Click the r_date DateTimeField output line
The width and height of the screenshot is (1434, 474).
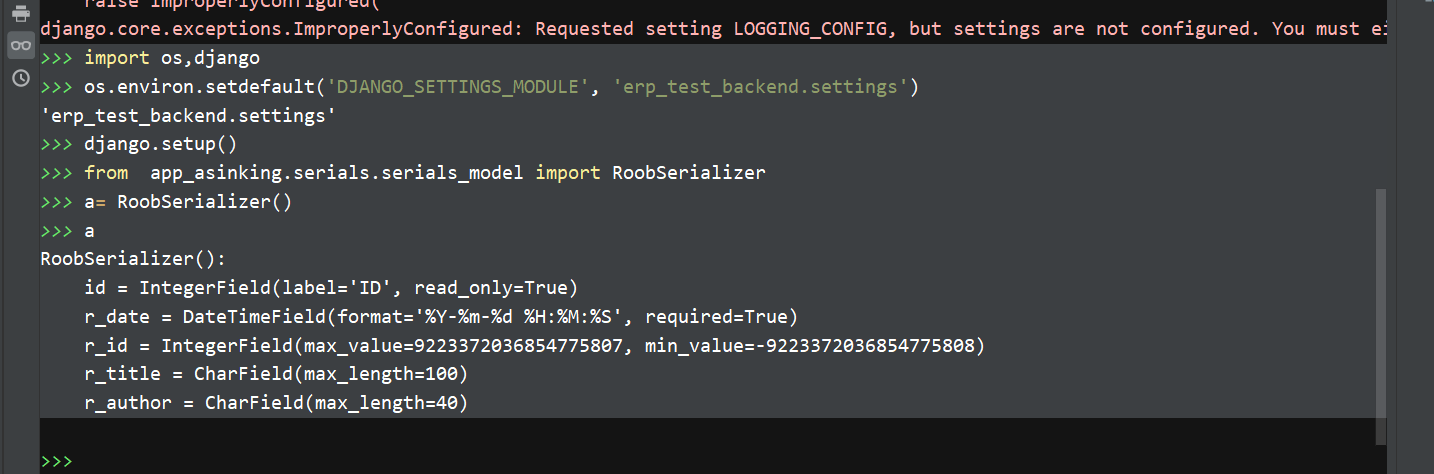pyautogui.click(x=440, y=317)
